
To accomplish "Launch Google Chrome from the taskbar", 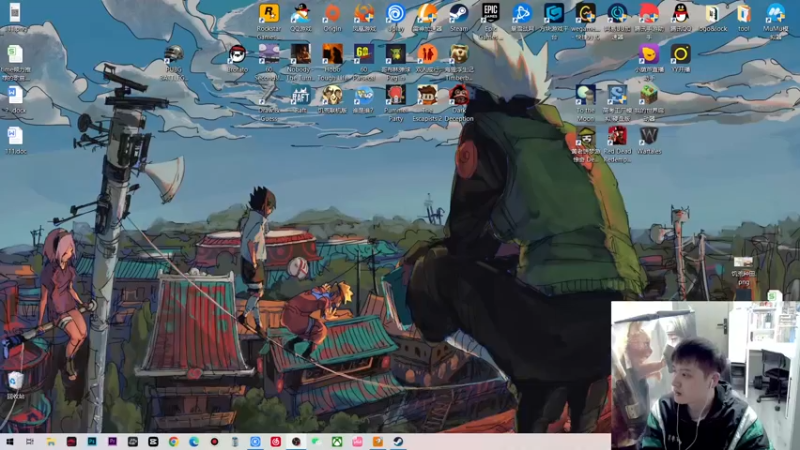I will [173, 442].
